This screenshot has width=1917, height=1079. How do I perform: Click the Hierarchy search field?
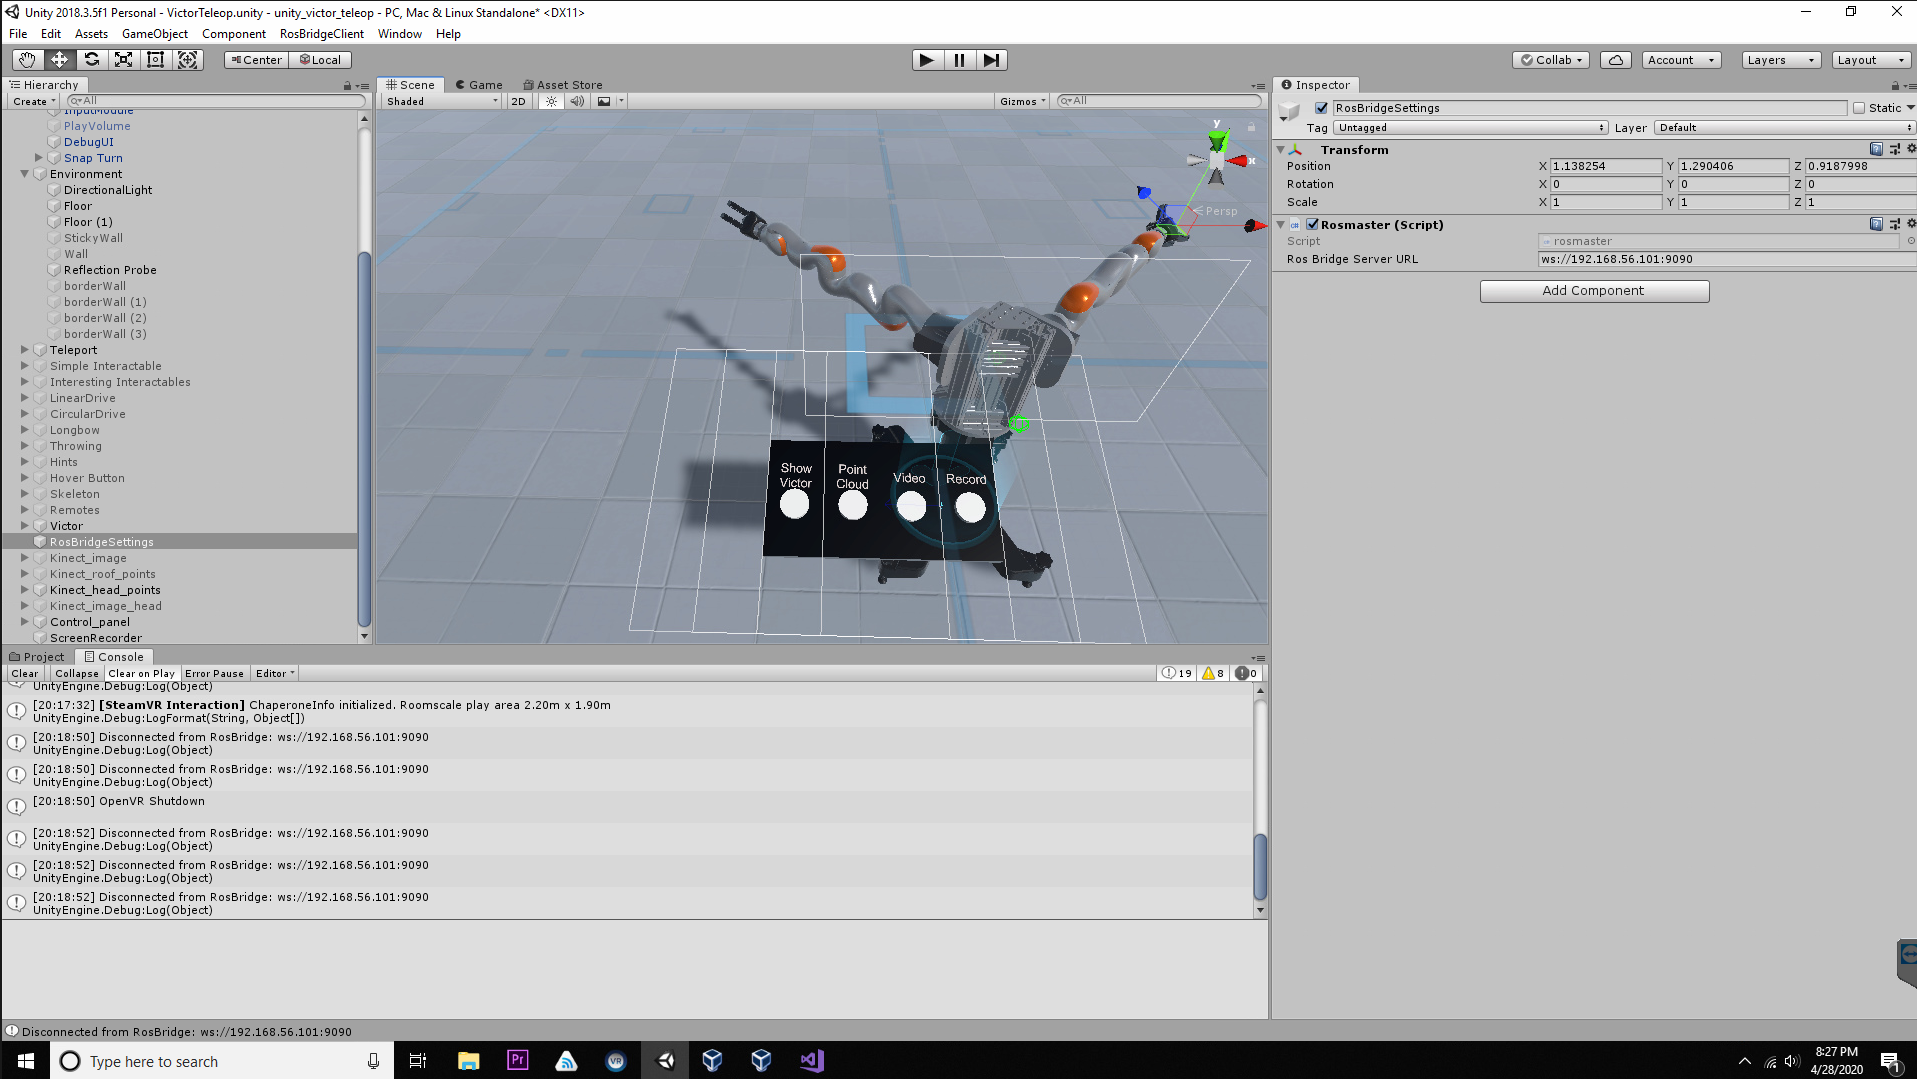tap(216, 101)
